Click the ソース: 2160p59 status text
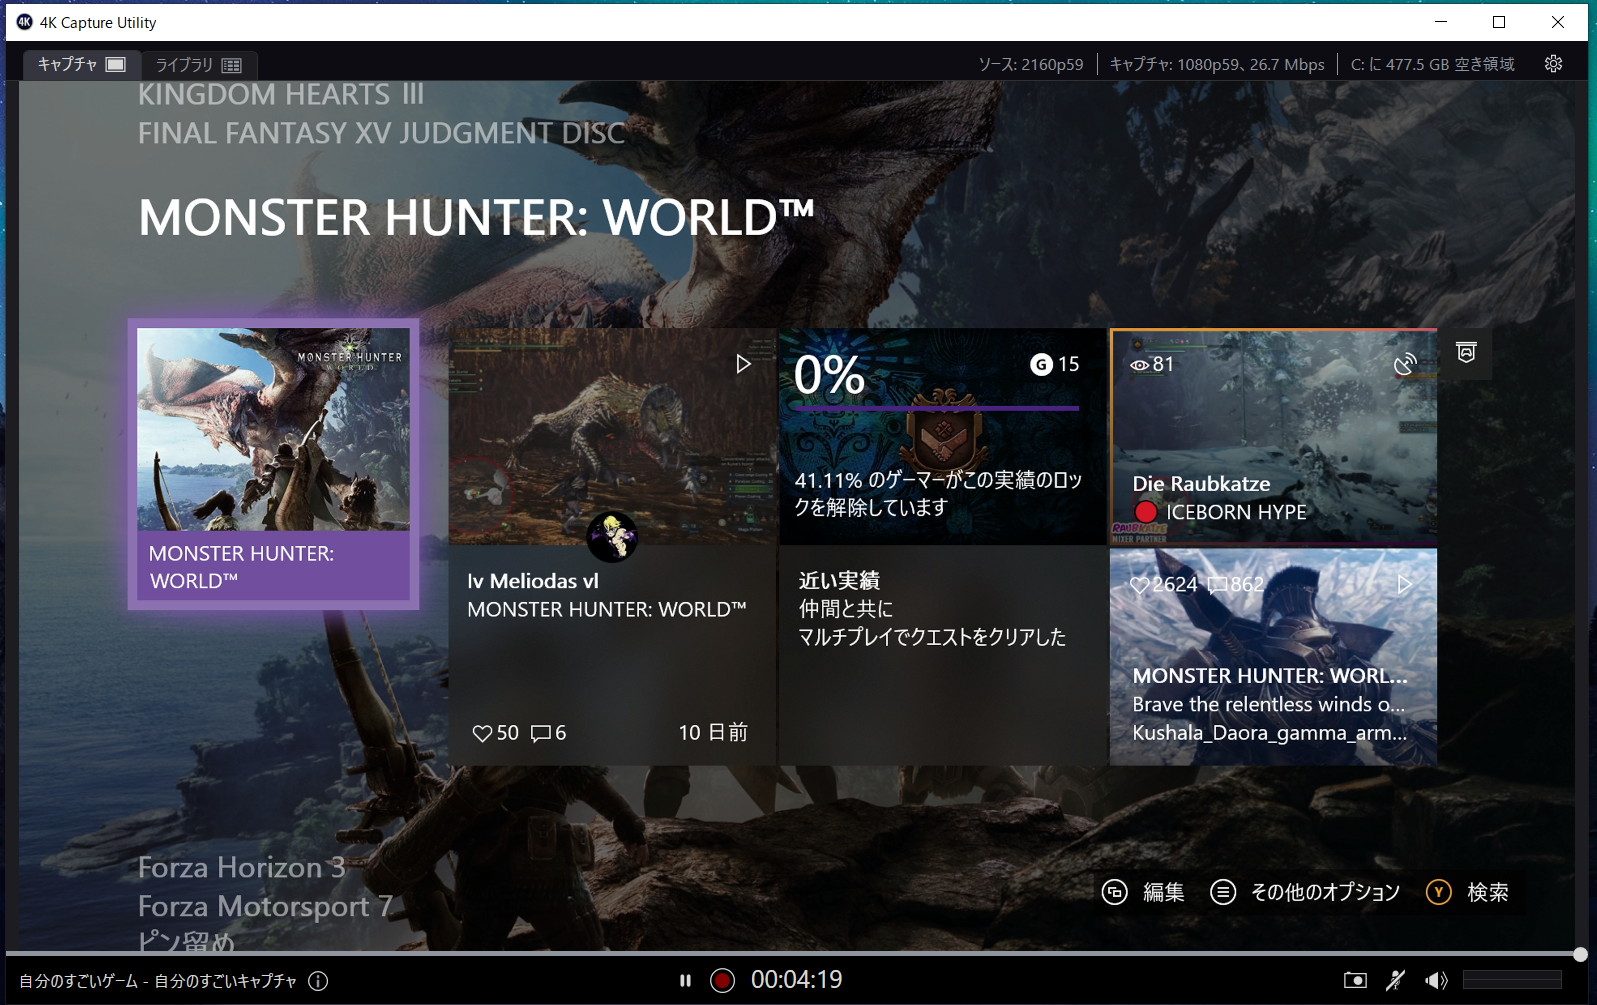1597x1005 pixels. tap(1030, 64)
